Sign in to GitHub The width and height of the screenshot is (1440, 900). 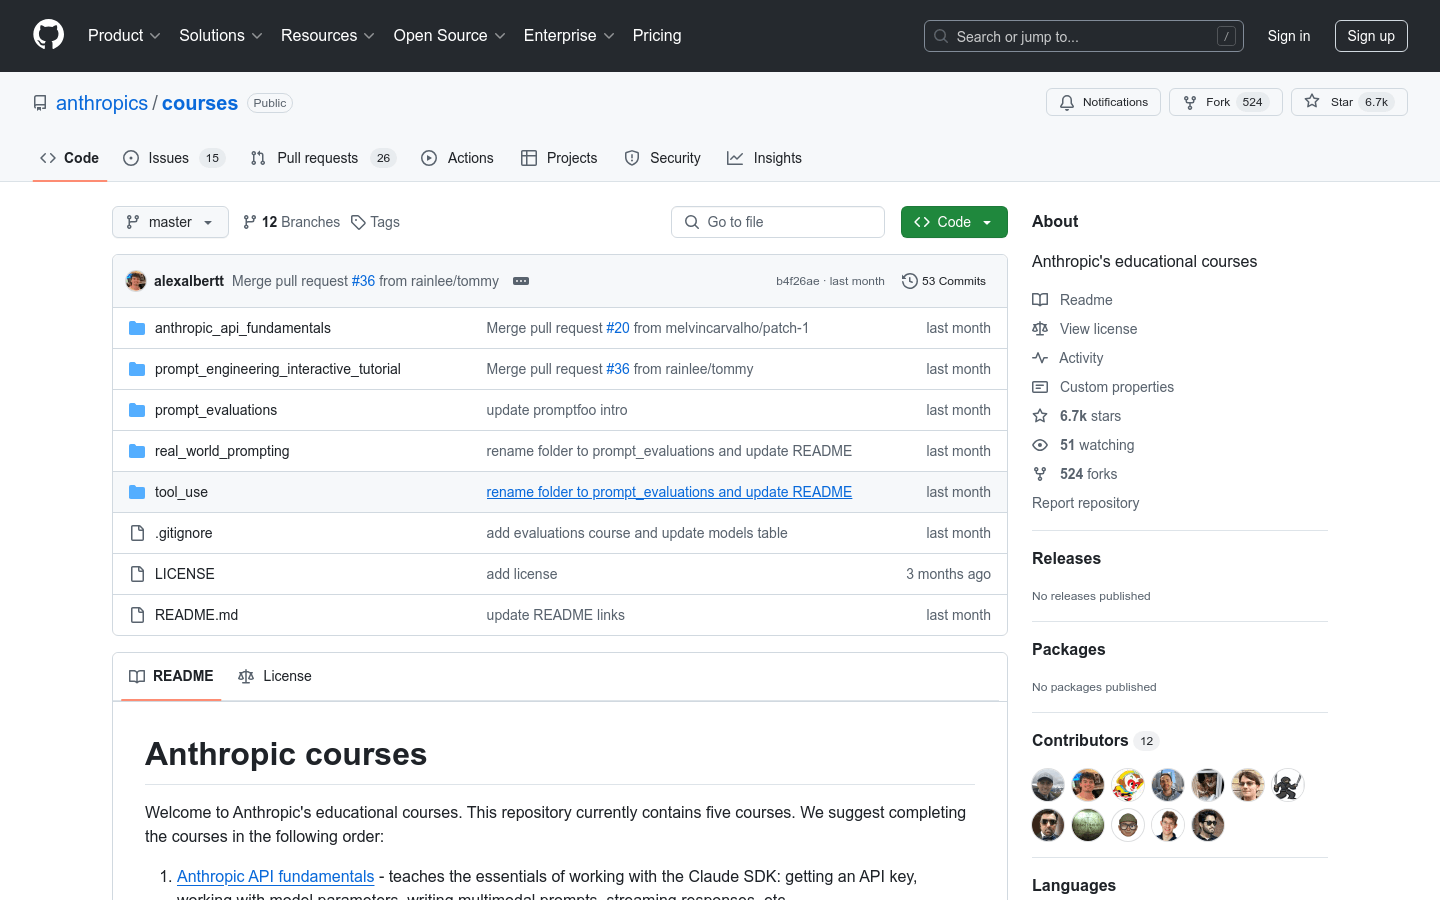(x=1288, y=36)
